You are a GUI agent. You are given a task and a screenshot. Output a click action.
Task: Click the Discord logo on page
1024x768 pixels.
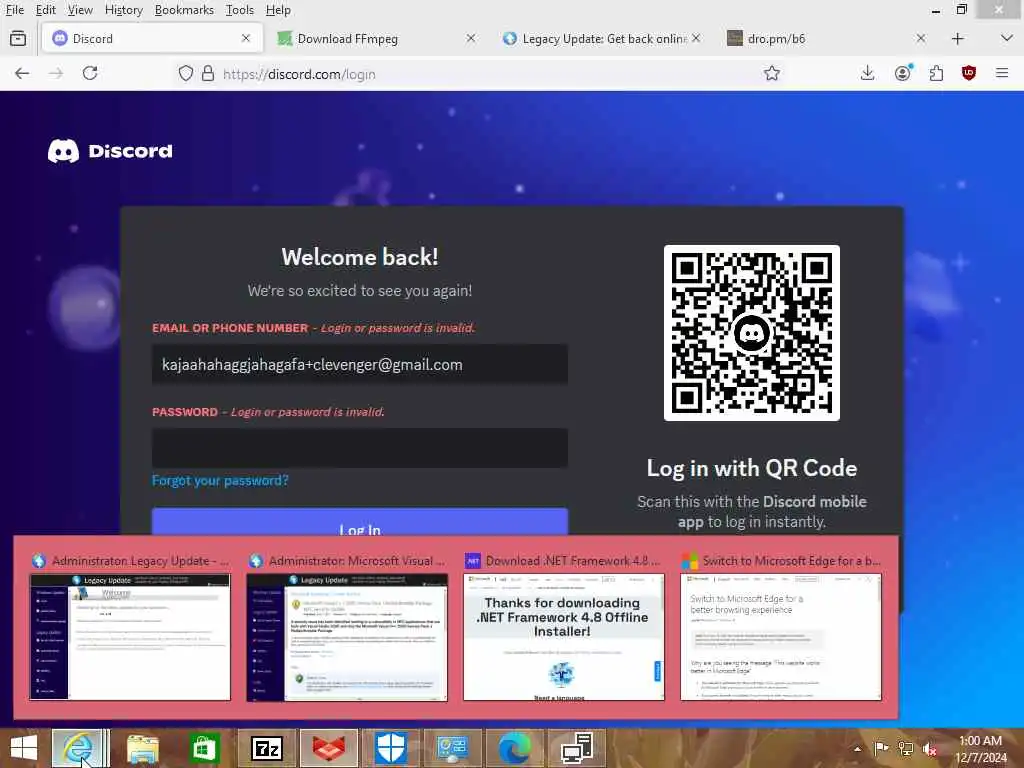pyautogui.click(x=110, y=151)
